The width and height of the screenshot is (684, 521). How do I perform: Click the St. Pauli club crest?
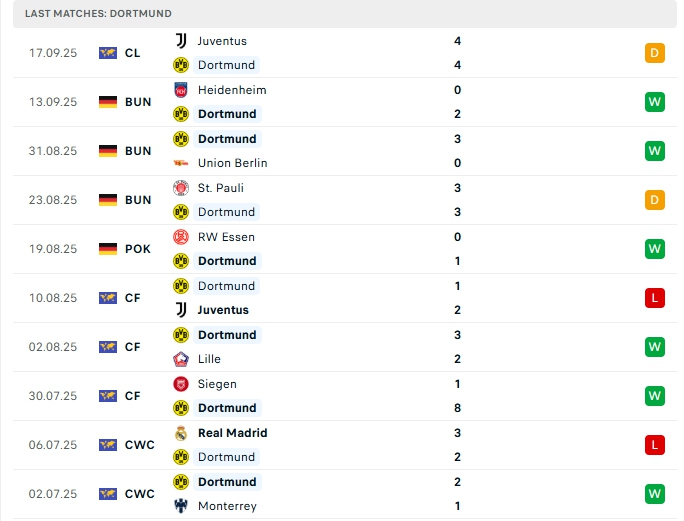coord(181,188)
